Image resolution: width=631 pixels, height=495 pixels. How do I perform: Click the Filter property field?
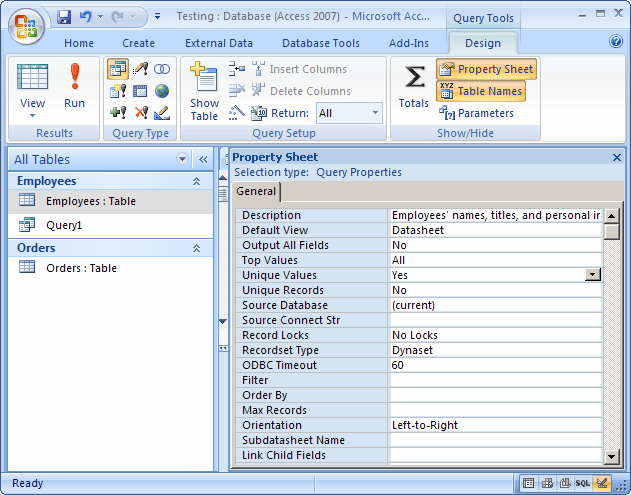[x=495, y=380]
